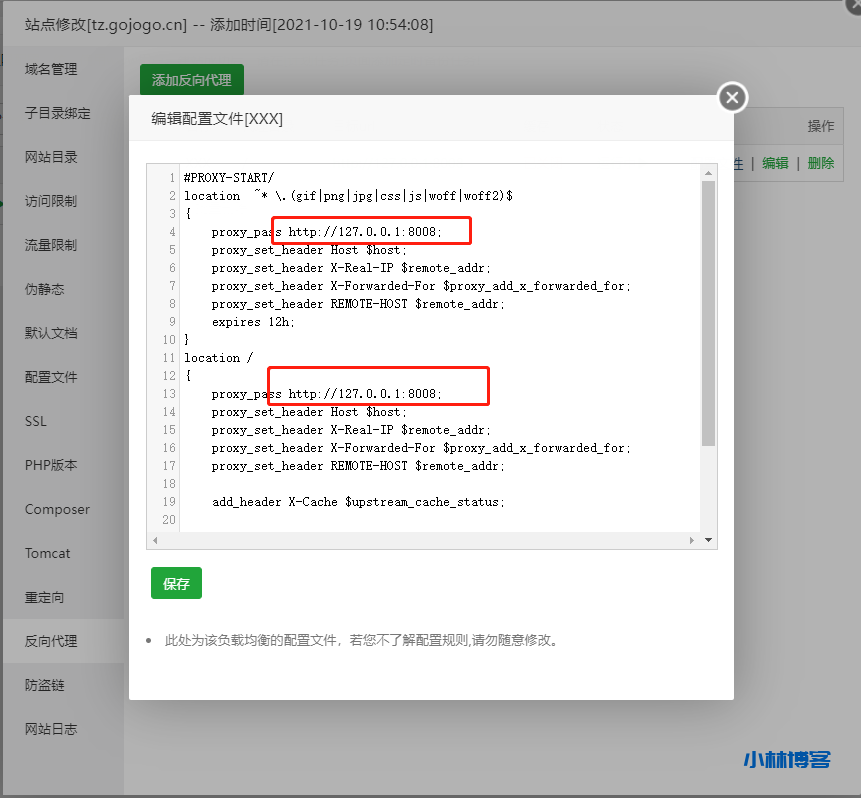Click the green 保存 button
Viewport: 861px width, 798px height.
tap(176, 584)
